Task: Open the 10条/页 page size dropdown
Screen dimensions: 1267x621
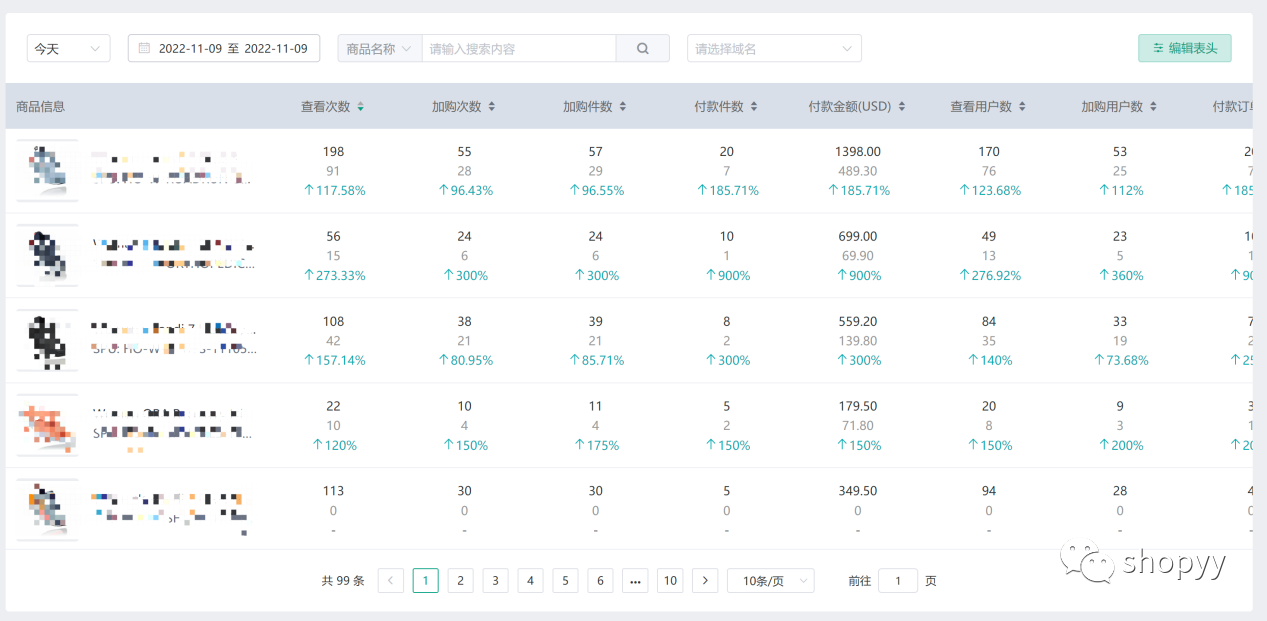Action: pos(770,581)
